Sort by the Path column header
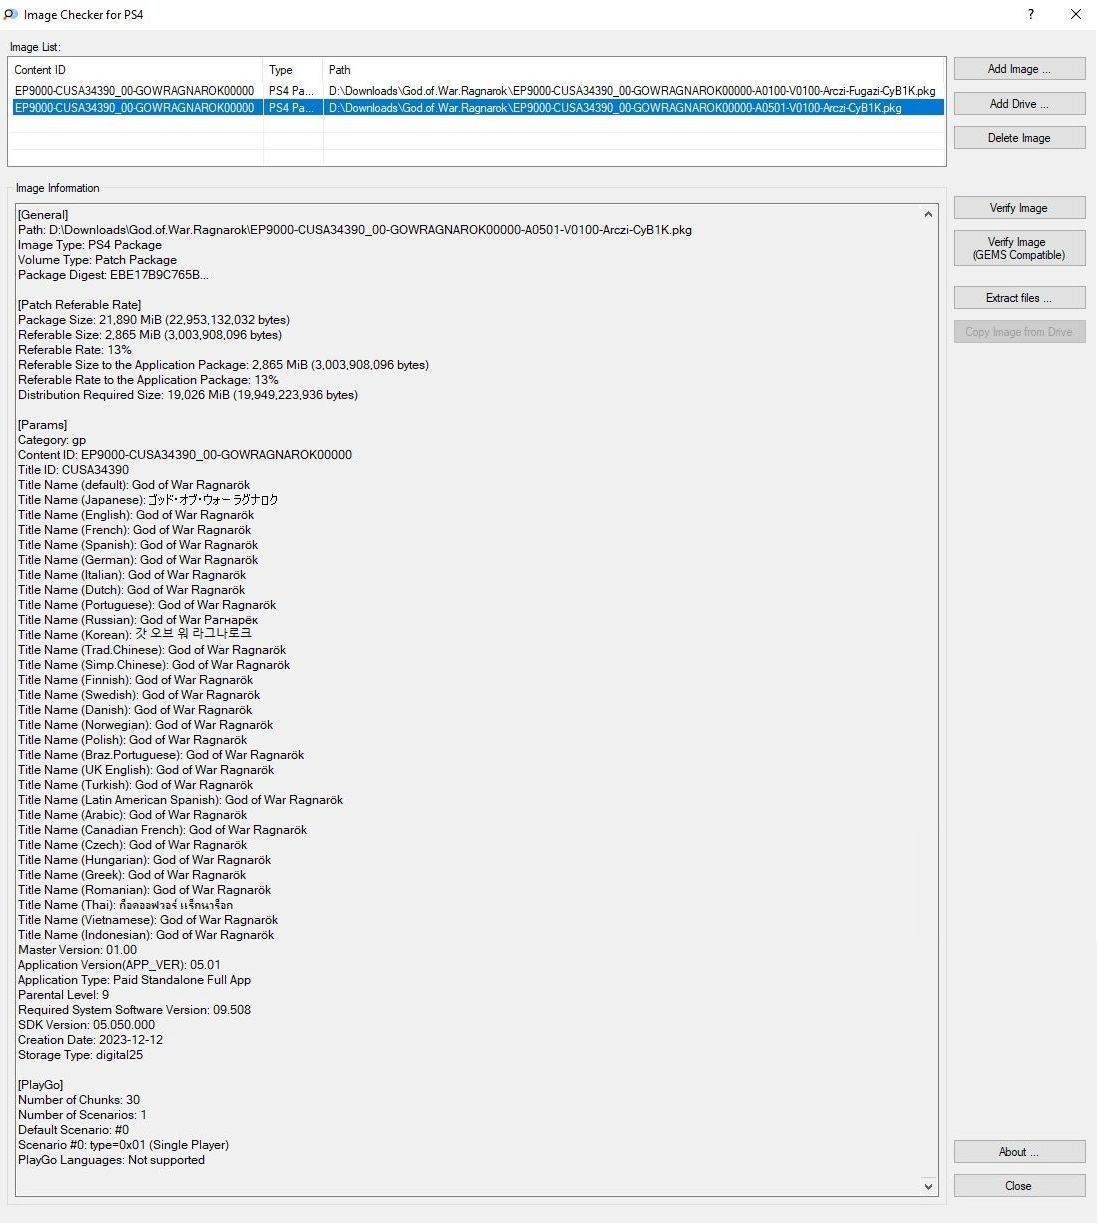This screenshot has width=1098, height=1223. coord(634,70)
